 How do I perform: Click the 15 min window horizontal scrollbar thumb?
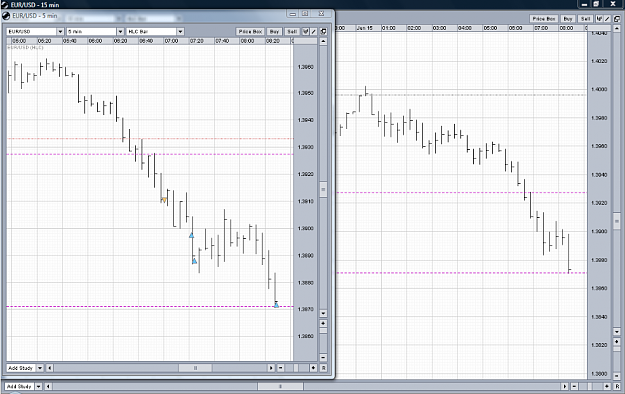coord(280,386)
